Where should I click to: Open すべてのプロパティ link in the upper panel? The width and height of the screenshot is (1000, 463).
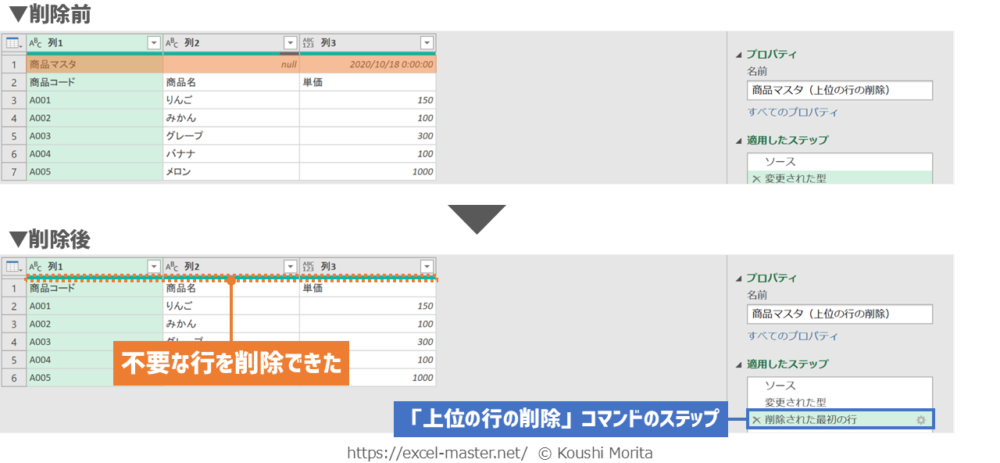[x=792, y=112]
